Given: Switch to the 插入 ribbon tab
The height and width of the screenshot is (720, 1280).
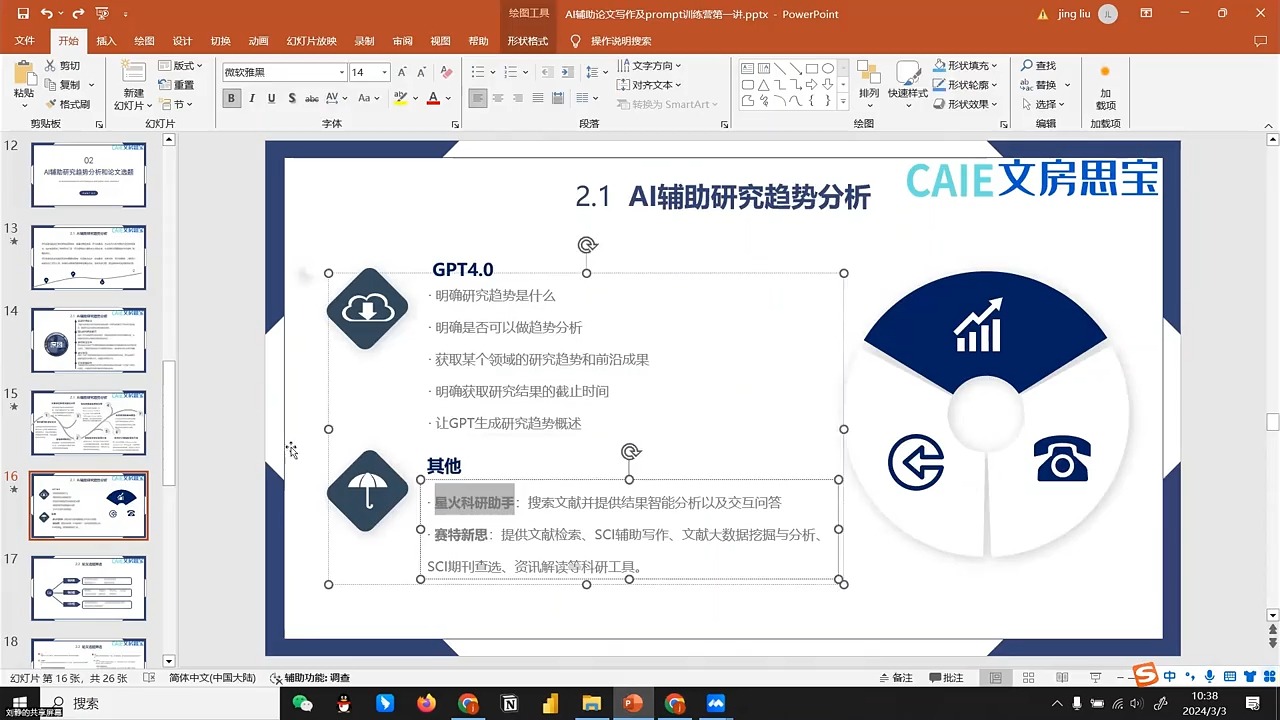Looking at the screenshot, I should [106, 41].
